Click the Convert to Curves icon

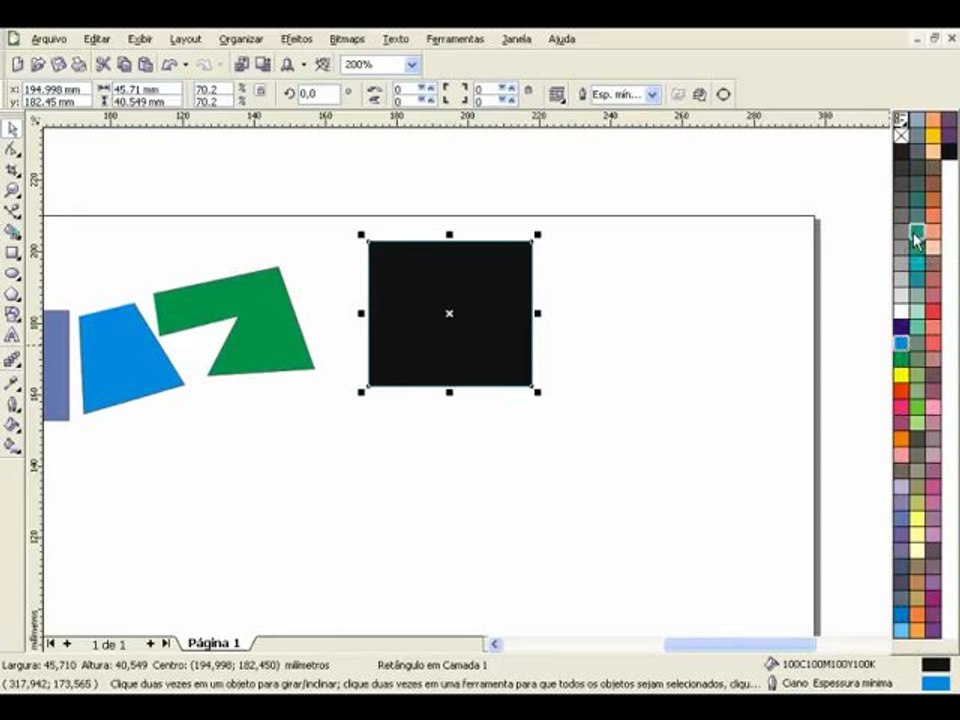coord(724,95)
